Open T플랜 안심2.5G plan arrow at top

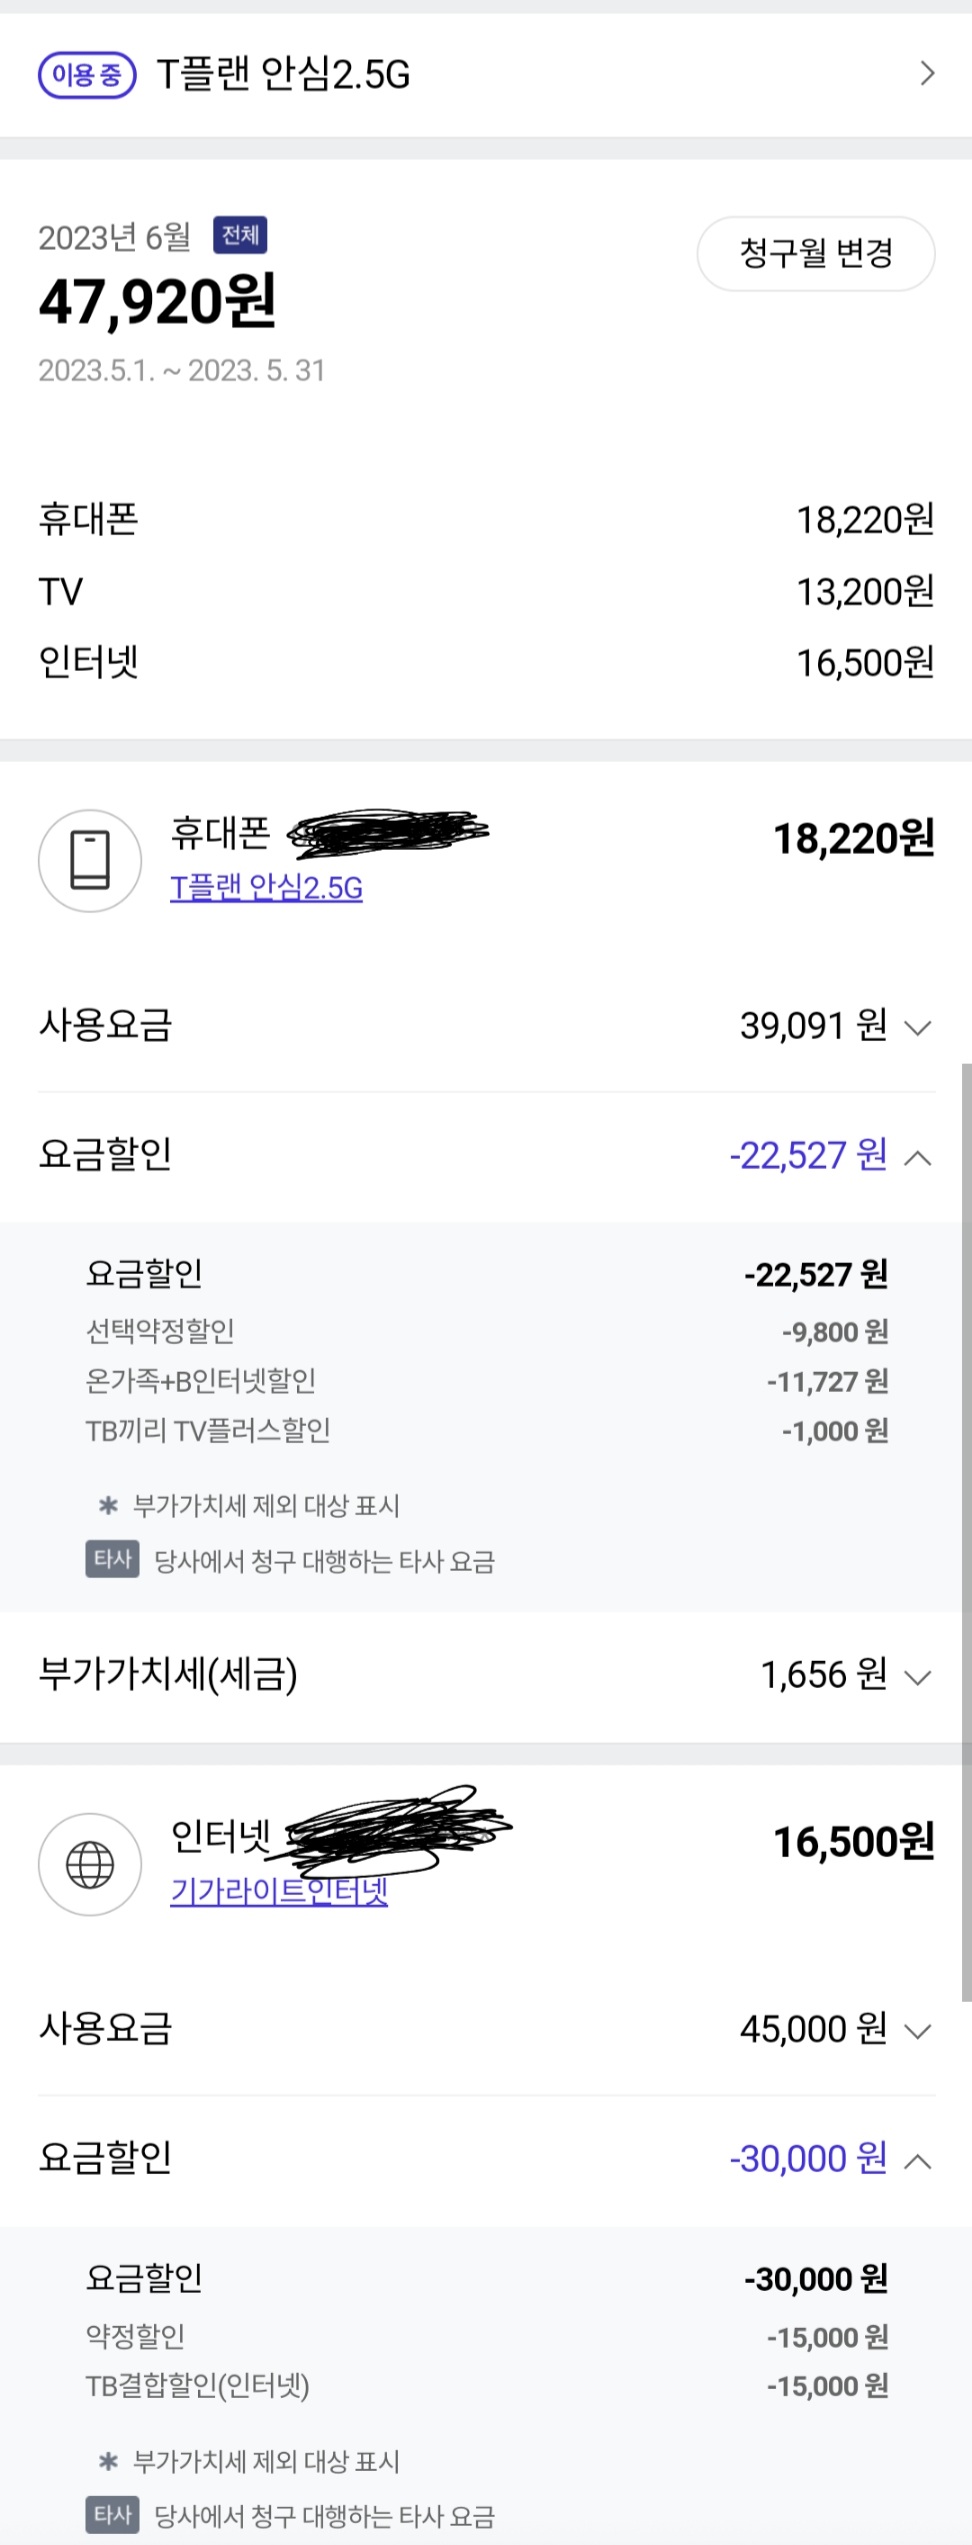coord(927,73)
